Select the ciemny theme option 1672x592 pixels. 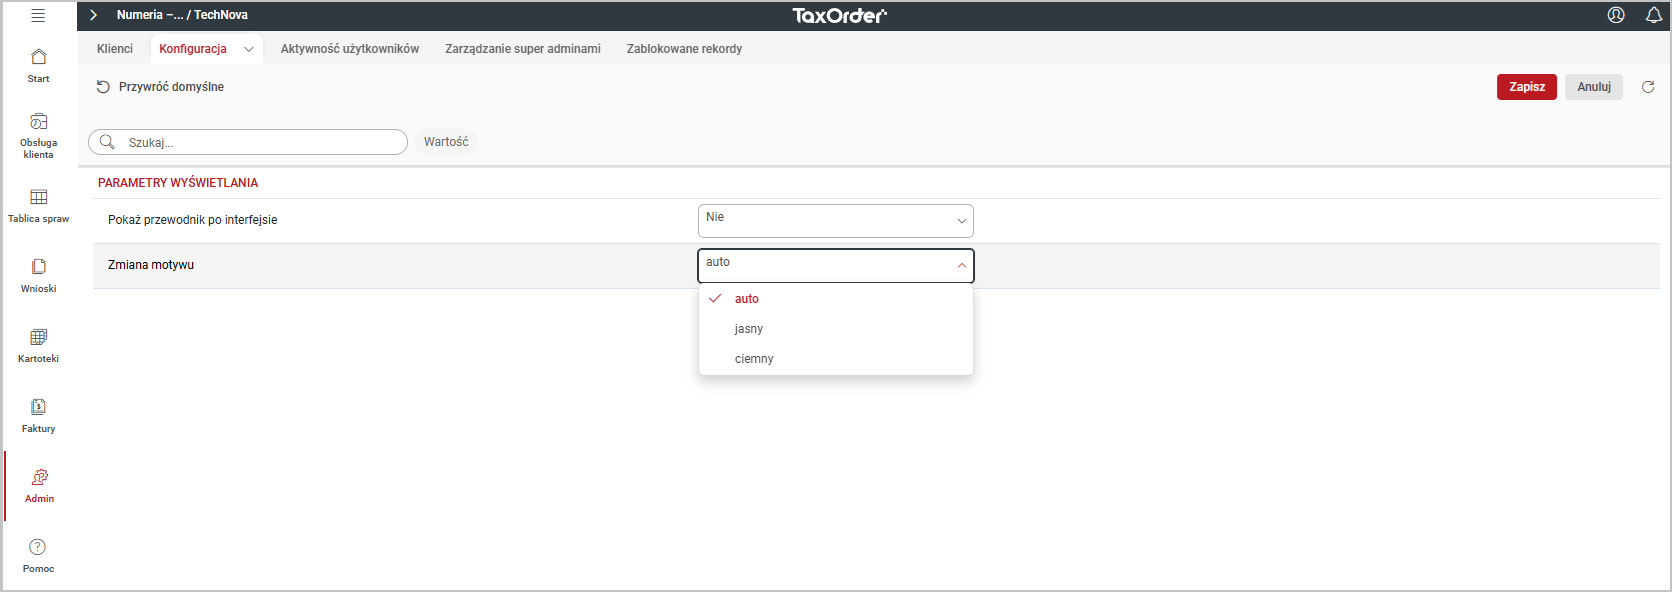pos(754,359)
